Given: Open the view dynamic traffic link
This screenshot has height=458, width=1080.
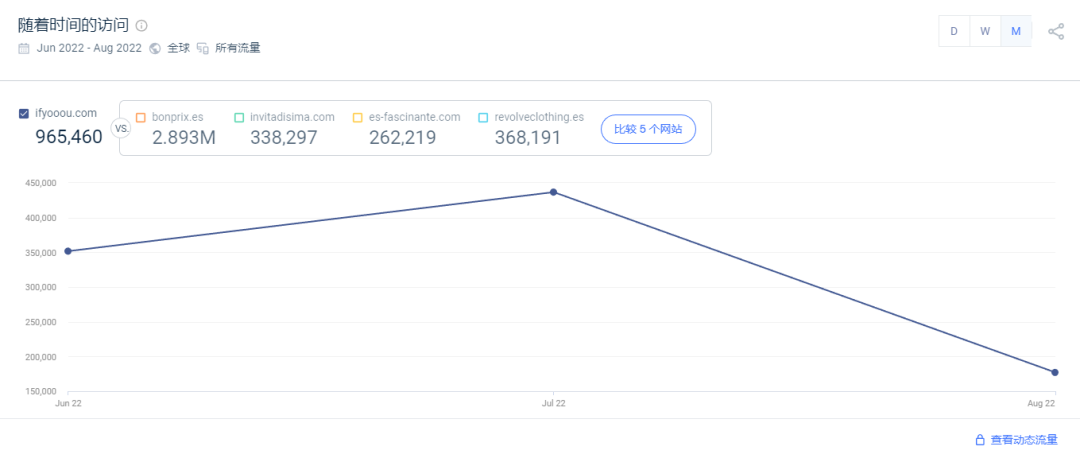Looking at the screenshot, I should (1023, 440).
